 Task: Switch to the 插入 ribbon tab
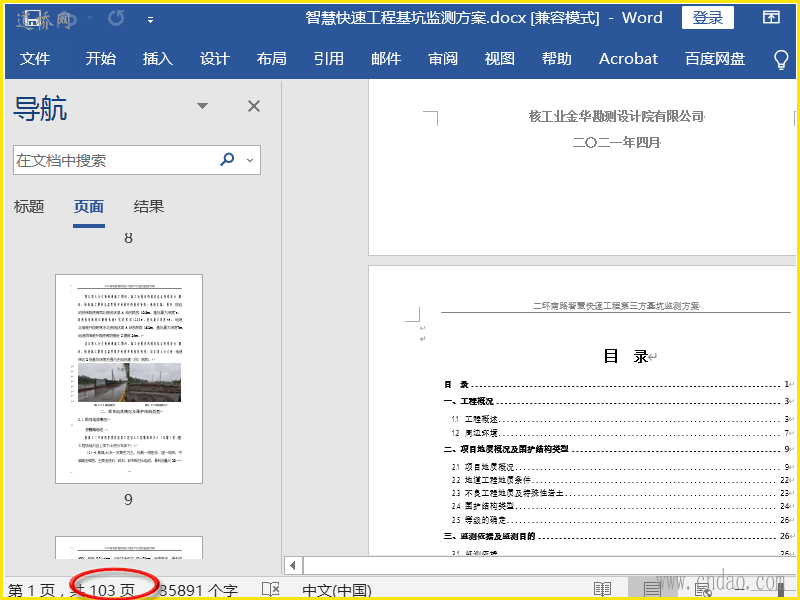(158, 59)
